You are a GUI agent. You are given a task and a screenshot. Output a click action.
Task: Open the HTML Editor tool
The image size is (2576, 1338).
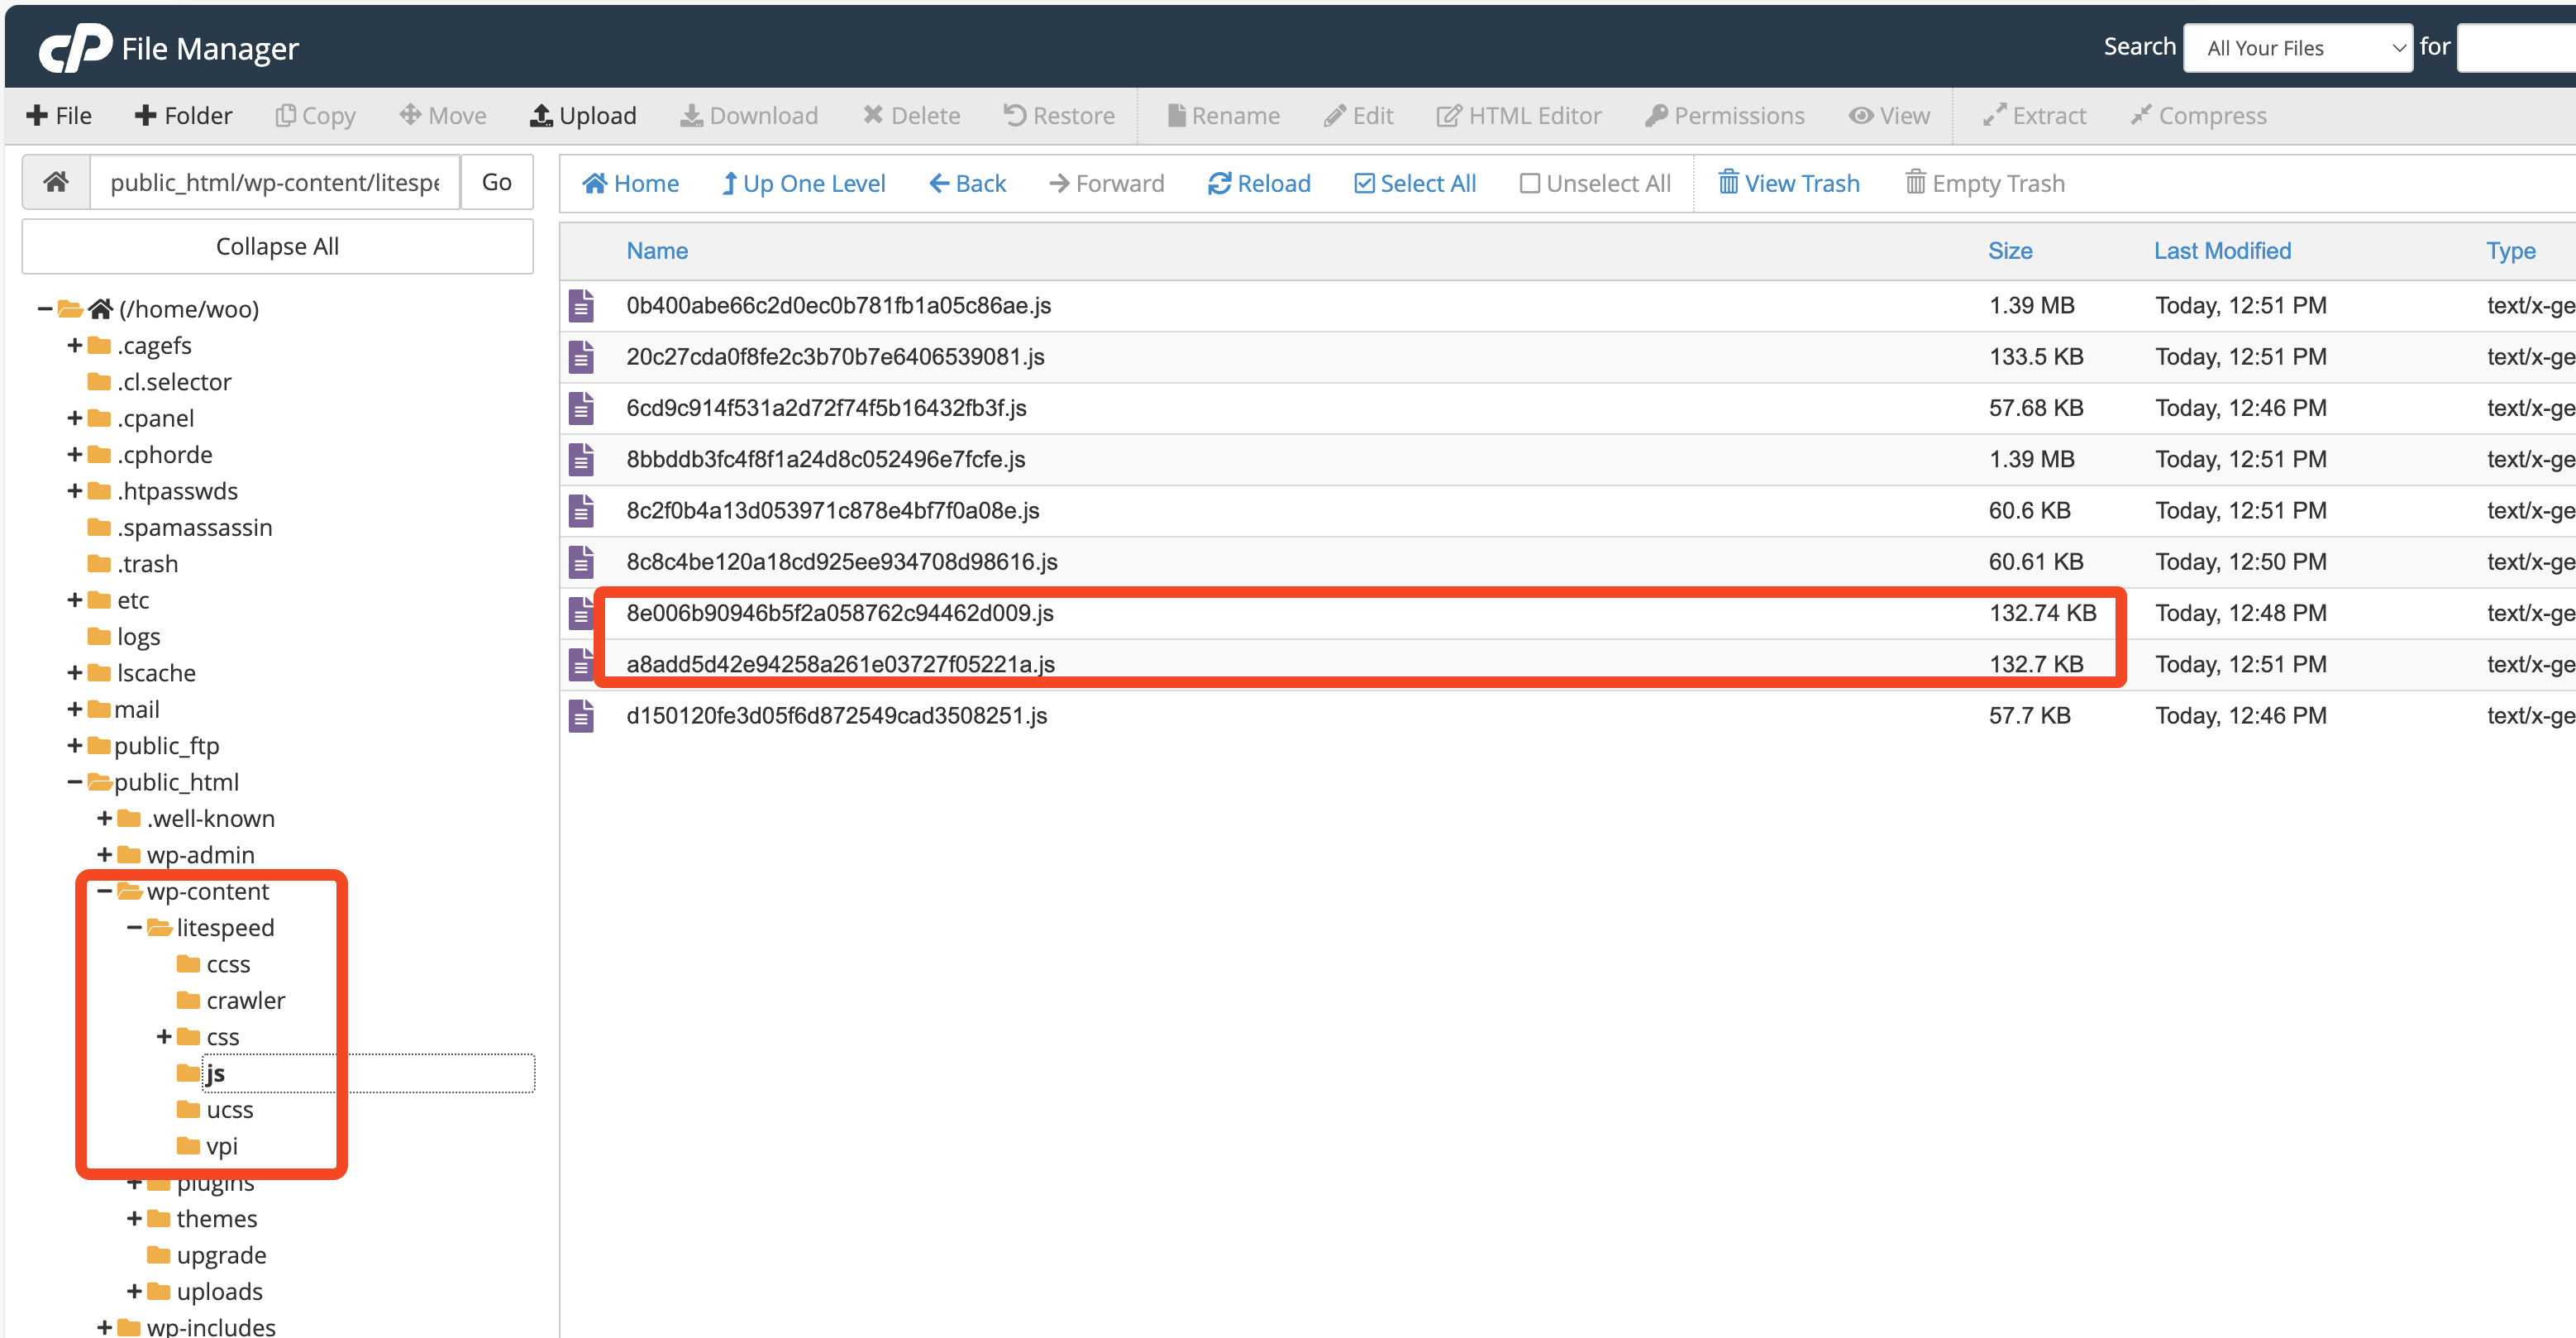pos(1519,116)
